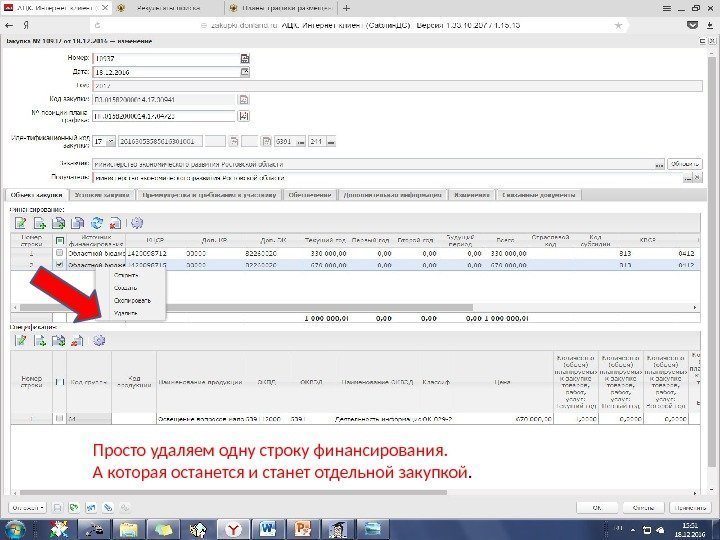
Task: Click the Отмена button
Action: coord(643,508)
